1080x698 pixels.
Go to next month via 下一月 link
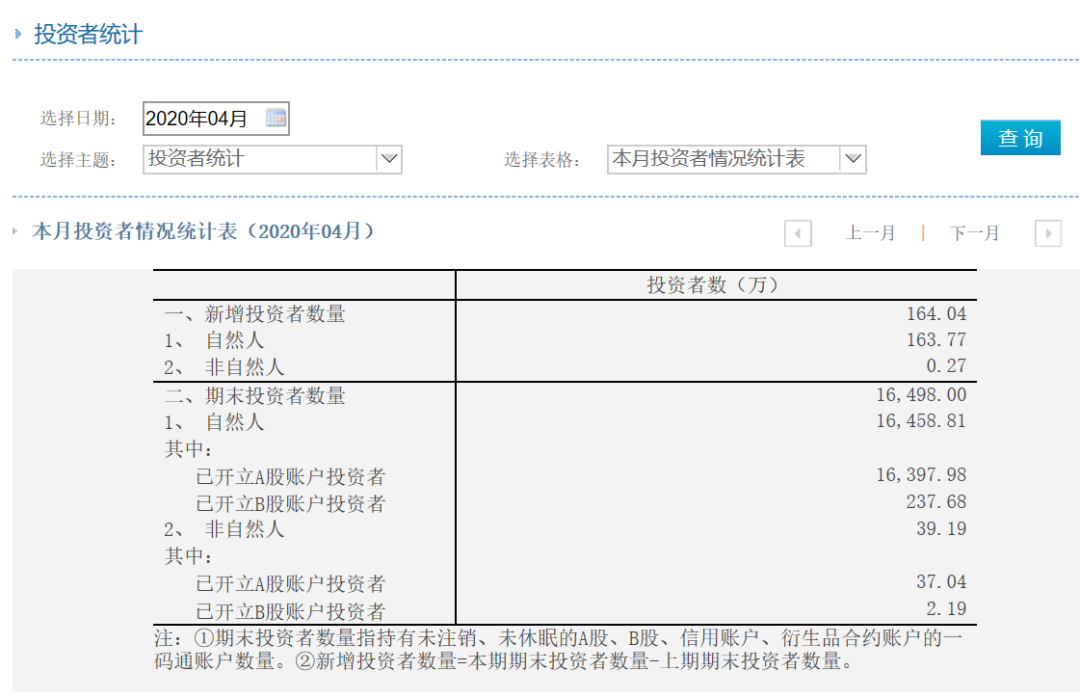[974, 233]
